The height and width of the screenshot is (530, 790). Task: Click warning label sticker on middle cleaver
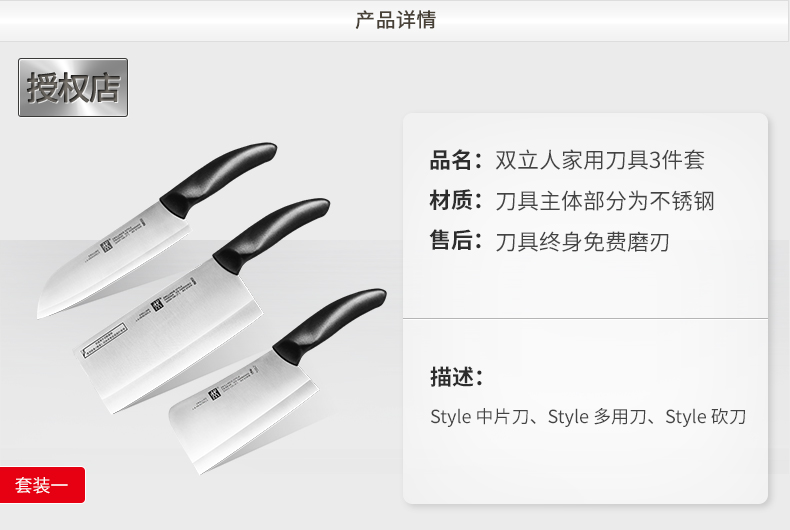tap(104, 341)
